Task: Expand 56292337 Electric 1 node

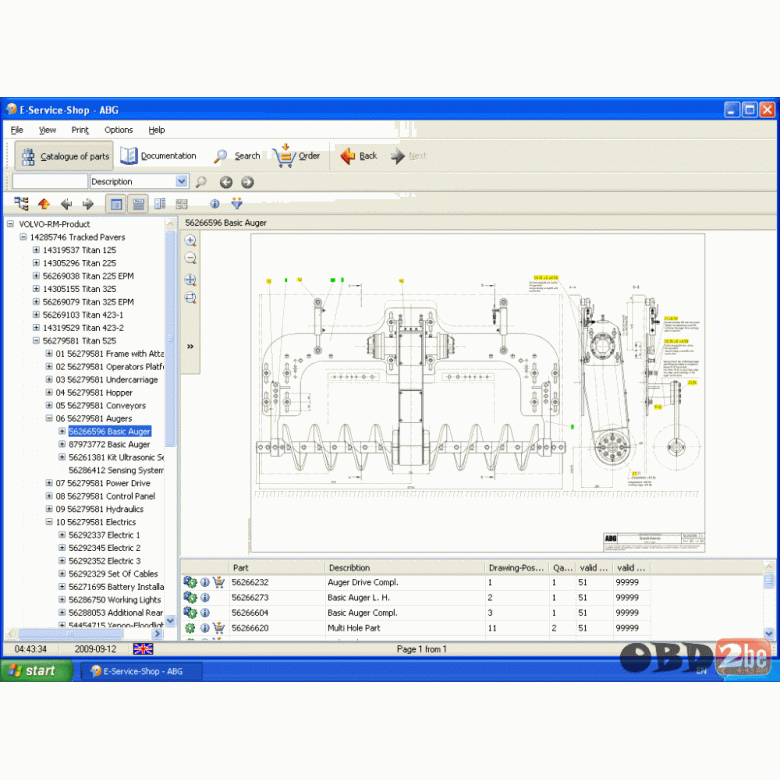Action: [62, 535]
